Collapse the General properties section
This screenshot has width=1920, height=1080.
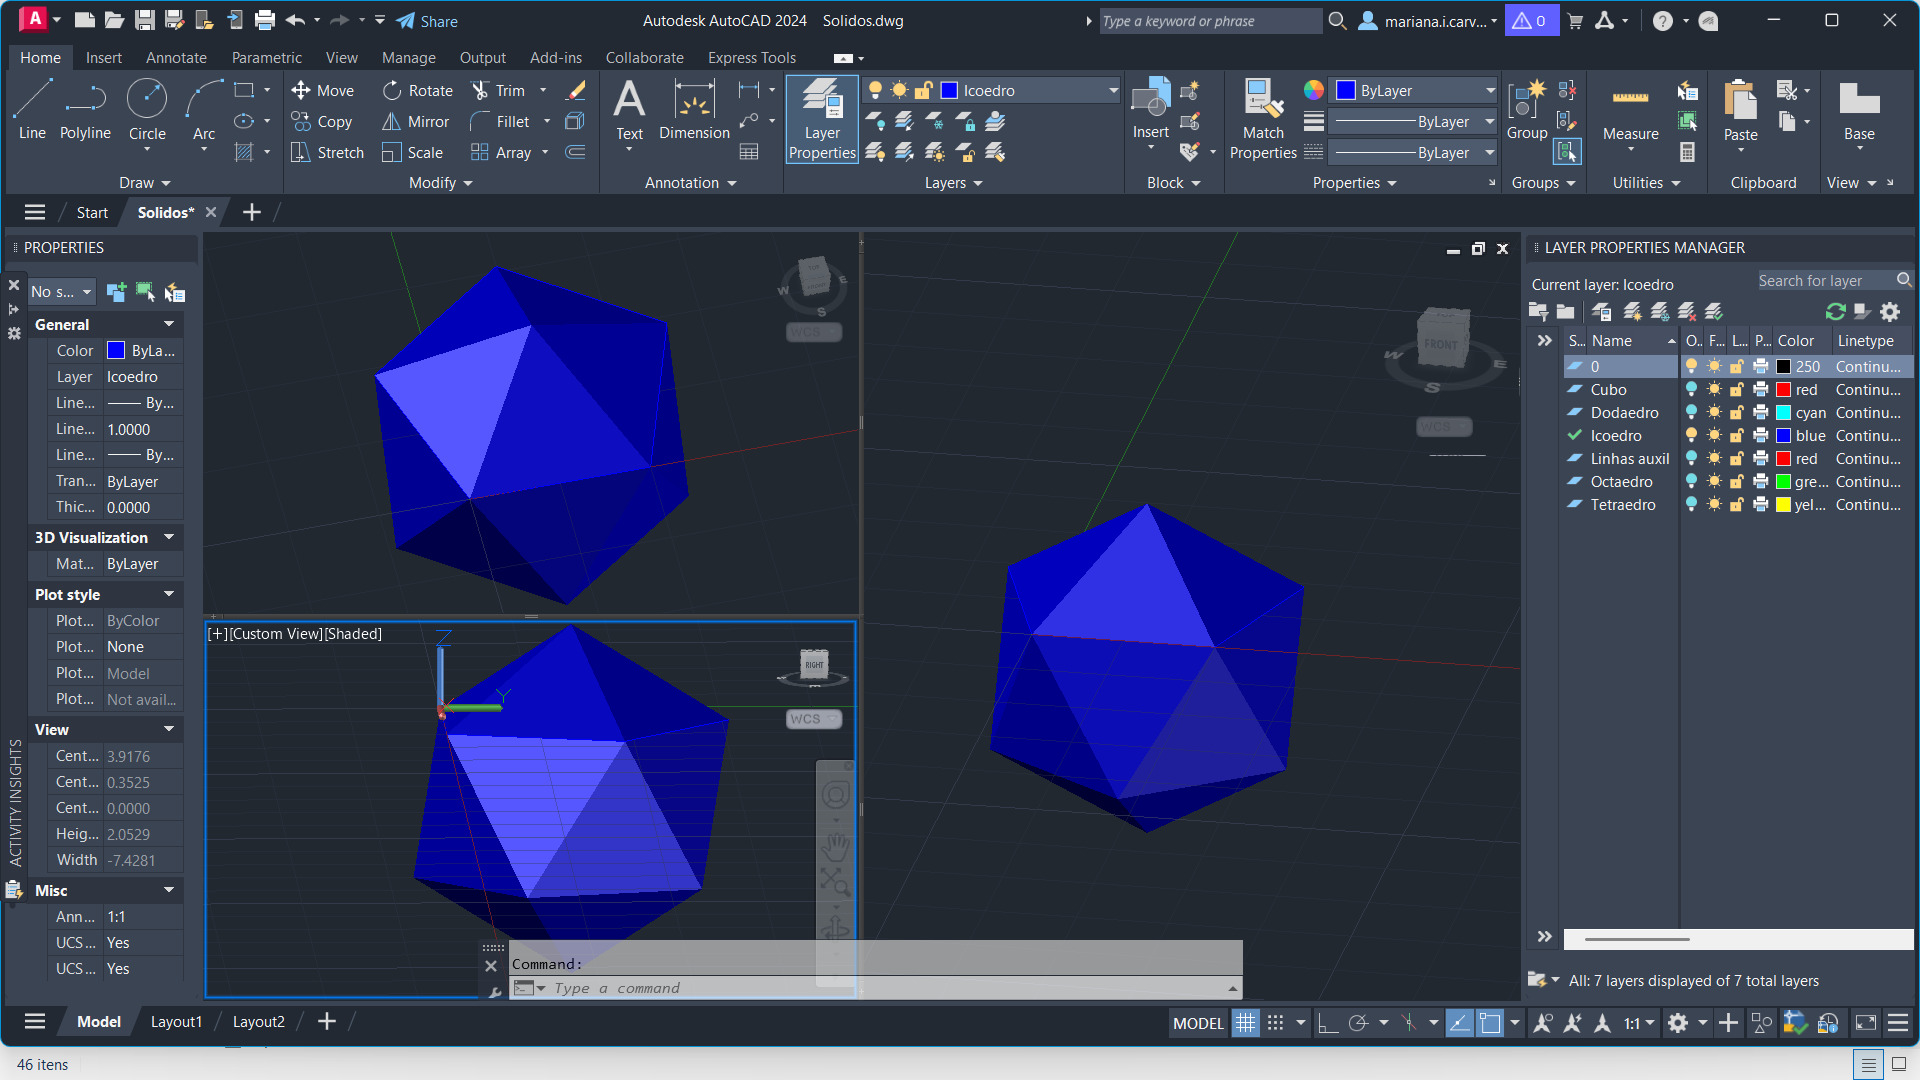(169, 324)
